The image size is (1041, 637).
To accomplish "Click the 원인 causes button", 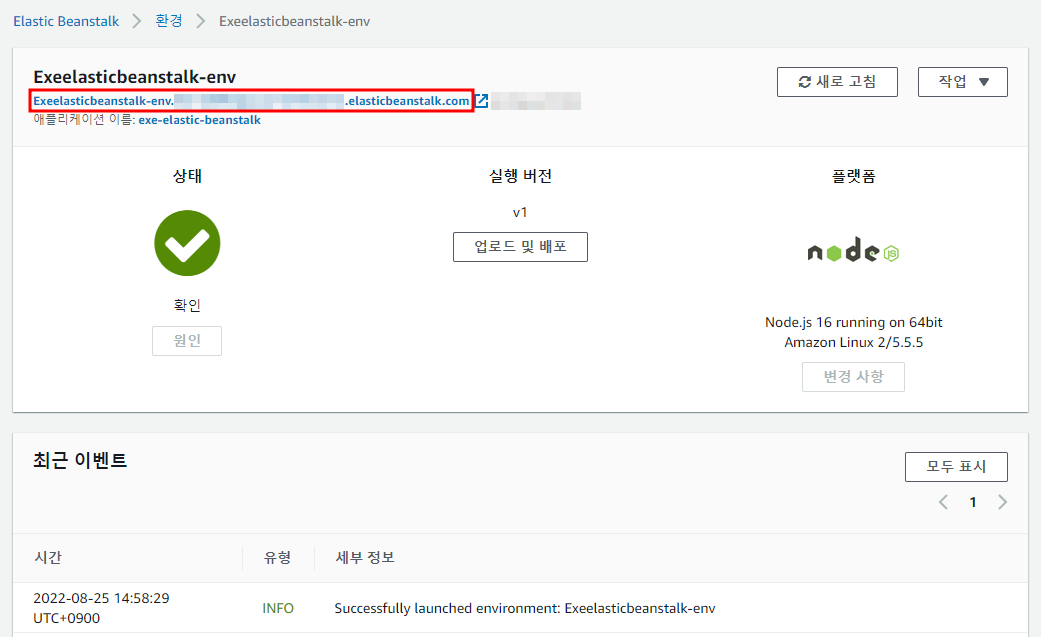I will (187, 341).
